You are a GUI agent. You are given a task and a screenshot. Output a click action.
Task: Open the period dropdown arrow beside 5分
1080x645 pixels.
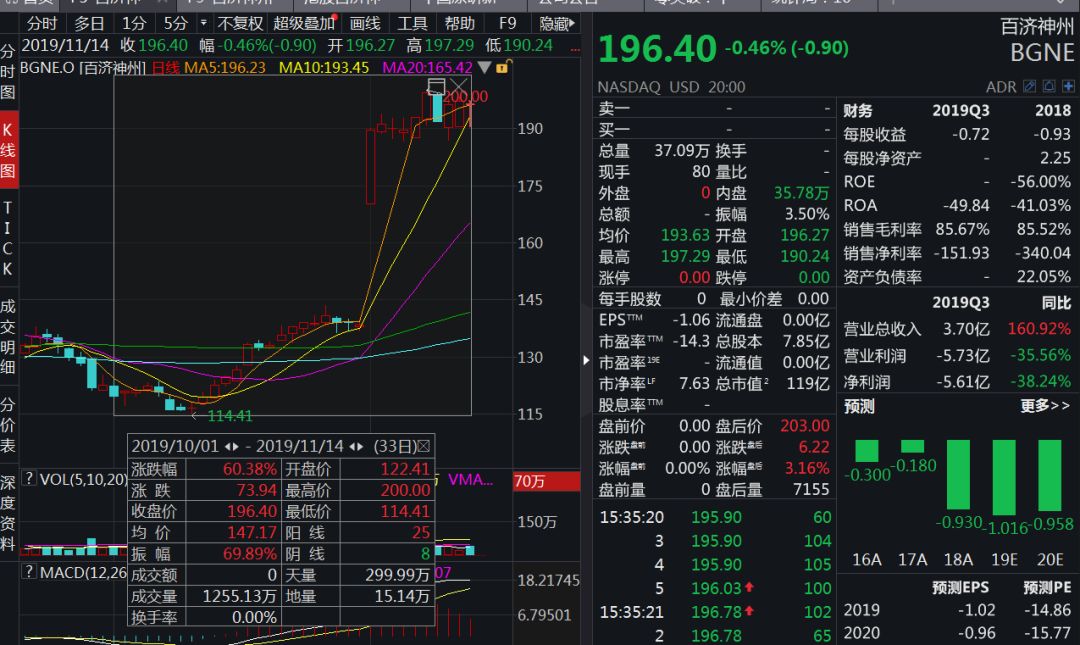203,23
